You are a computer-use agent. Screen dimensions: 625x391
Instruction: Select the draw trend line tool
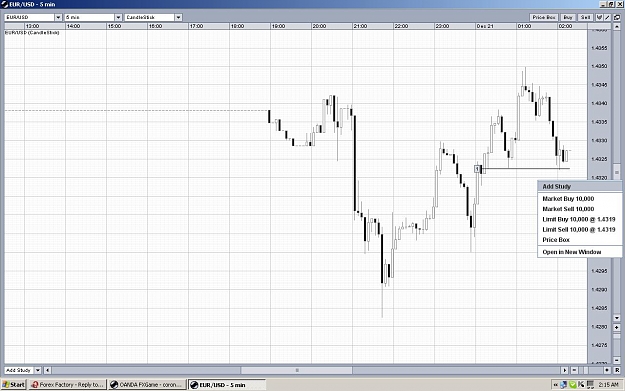point(607,17)
